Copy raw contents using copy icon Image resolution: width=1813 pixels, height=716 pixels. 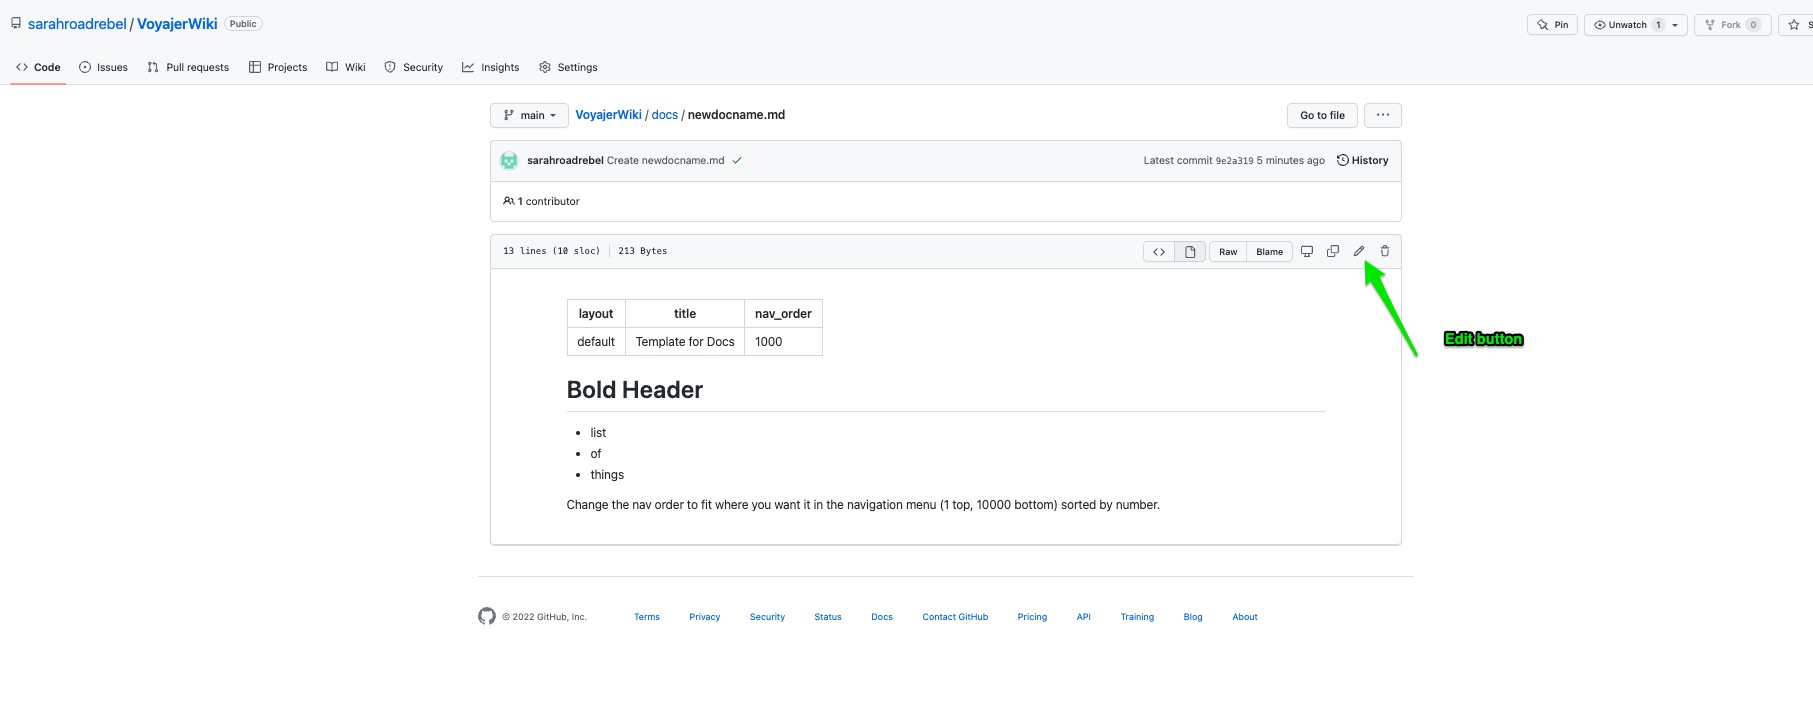pos(1333,251)
